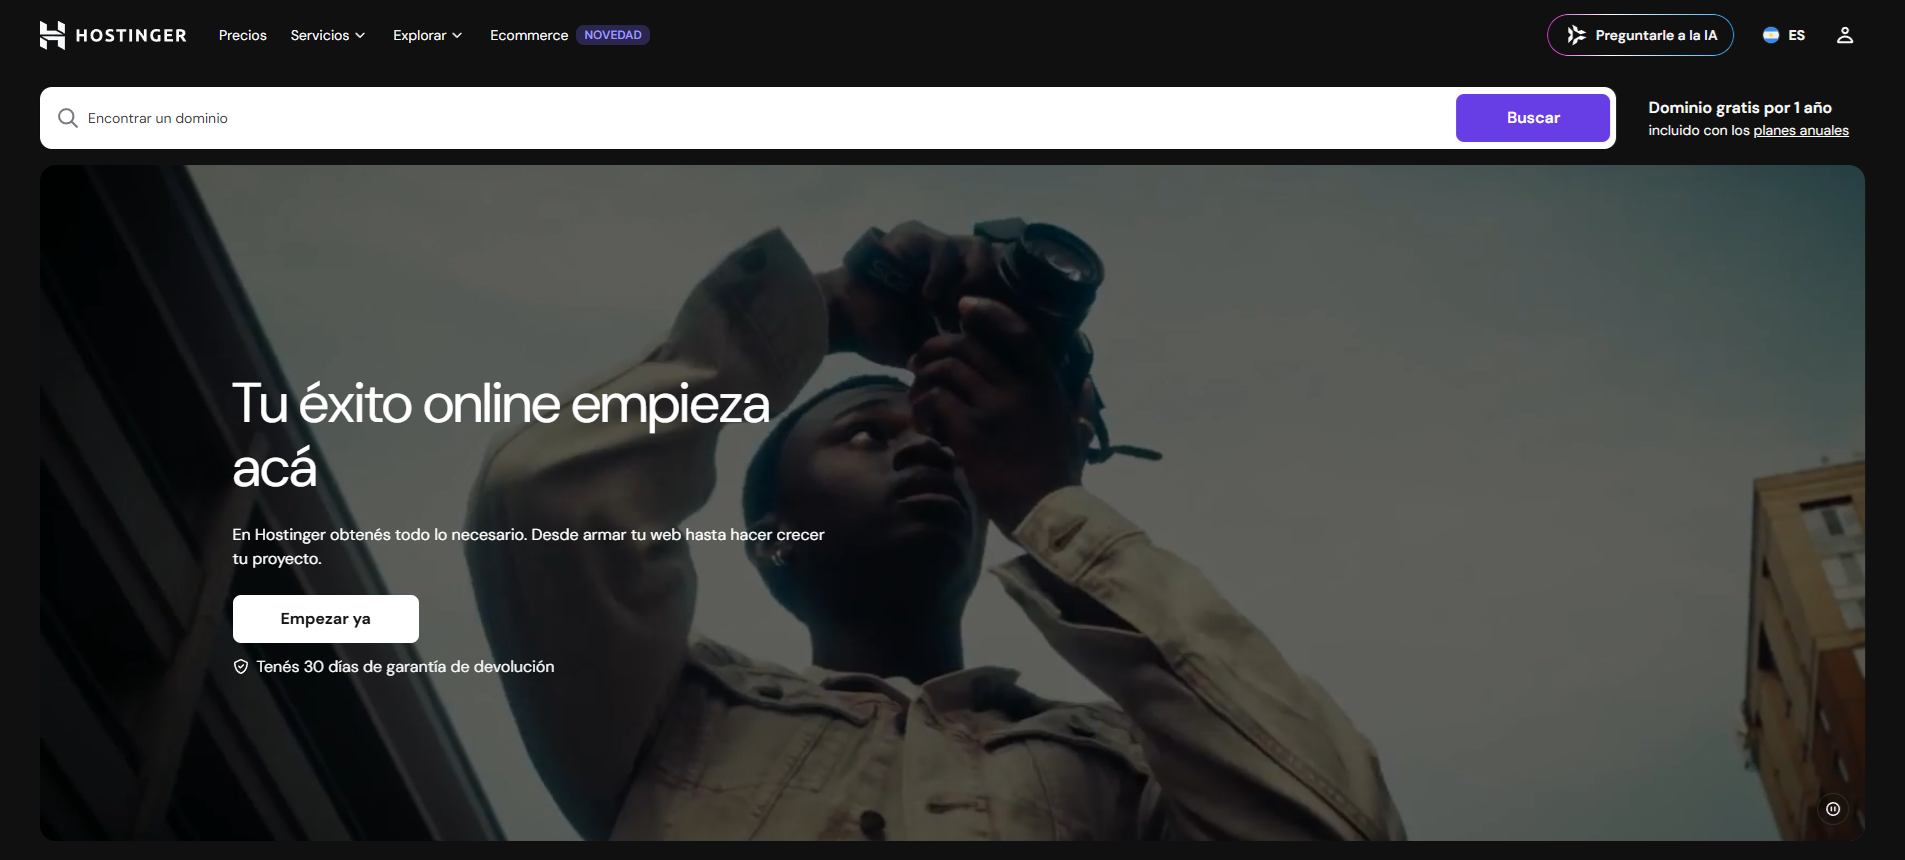Open the planes anuales link
This screenshot has width=1905, height=860.
pos(1801,131)
